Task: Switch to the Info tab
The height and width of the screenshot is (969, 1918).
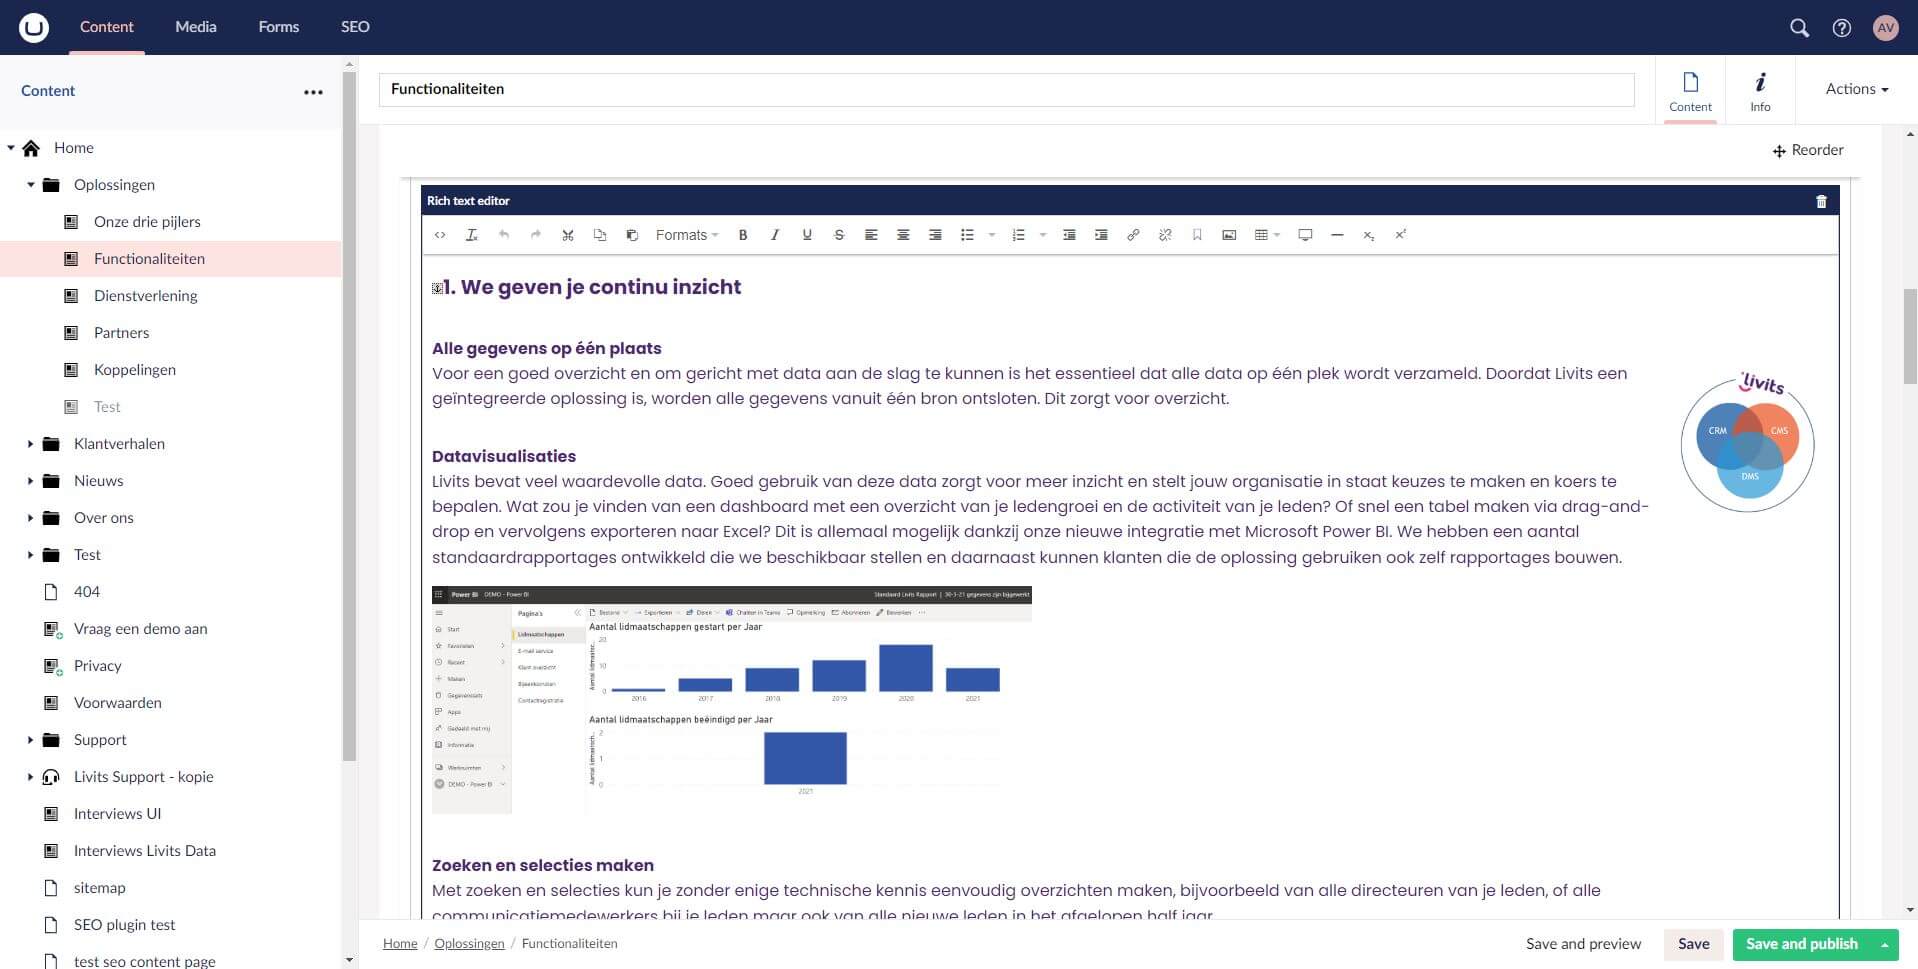Action: [1760, 91]
